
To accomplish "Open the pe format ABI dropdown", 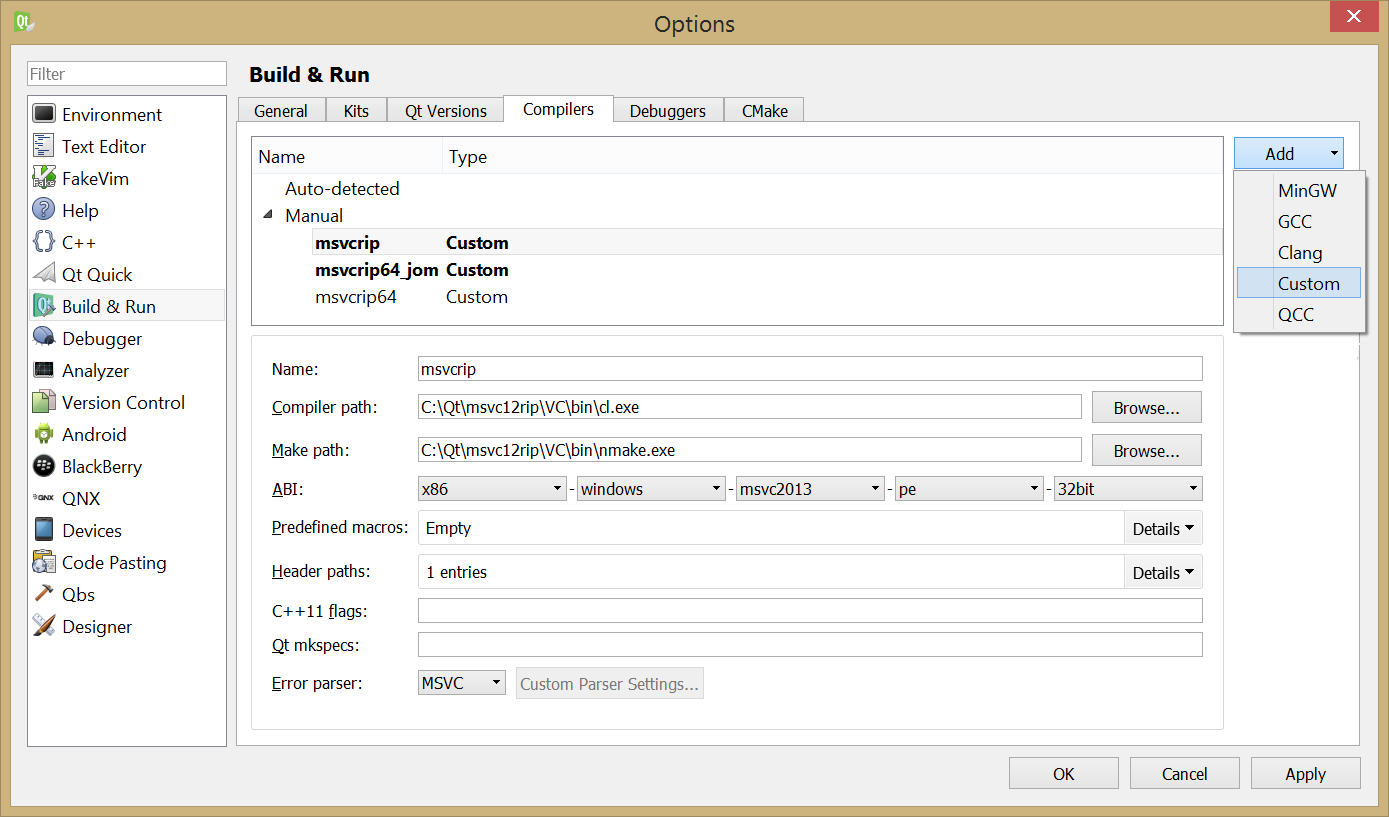I will tap(969, 489).
